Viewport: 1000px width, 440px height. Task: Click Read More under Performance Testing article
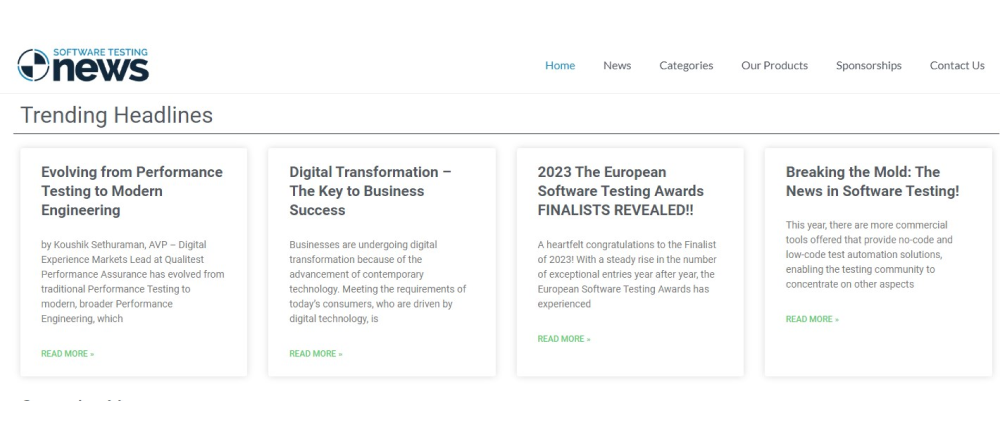coord(67,354)
